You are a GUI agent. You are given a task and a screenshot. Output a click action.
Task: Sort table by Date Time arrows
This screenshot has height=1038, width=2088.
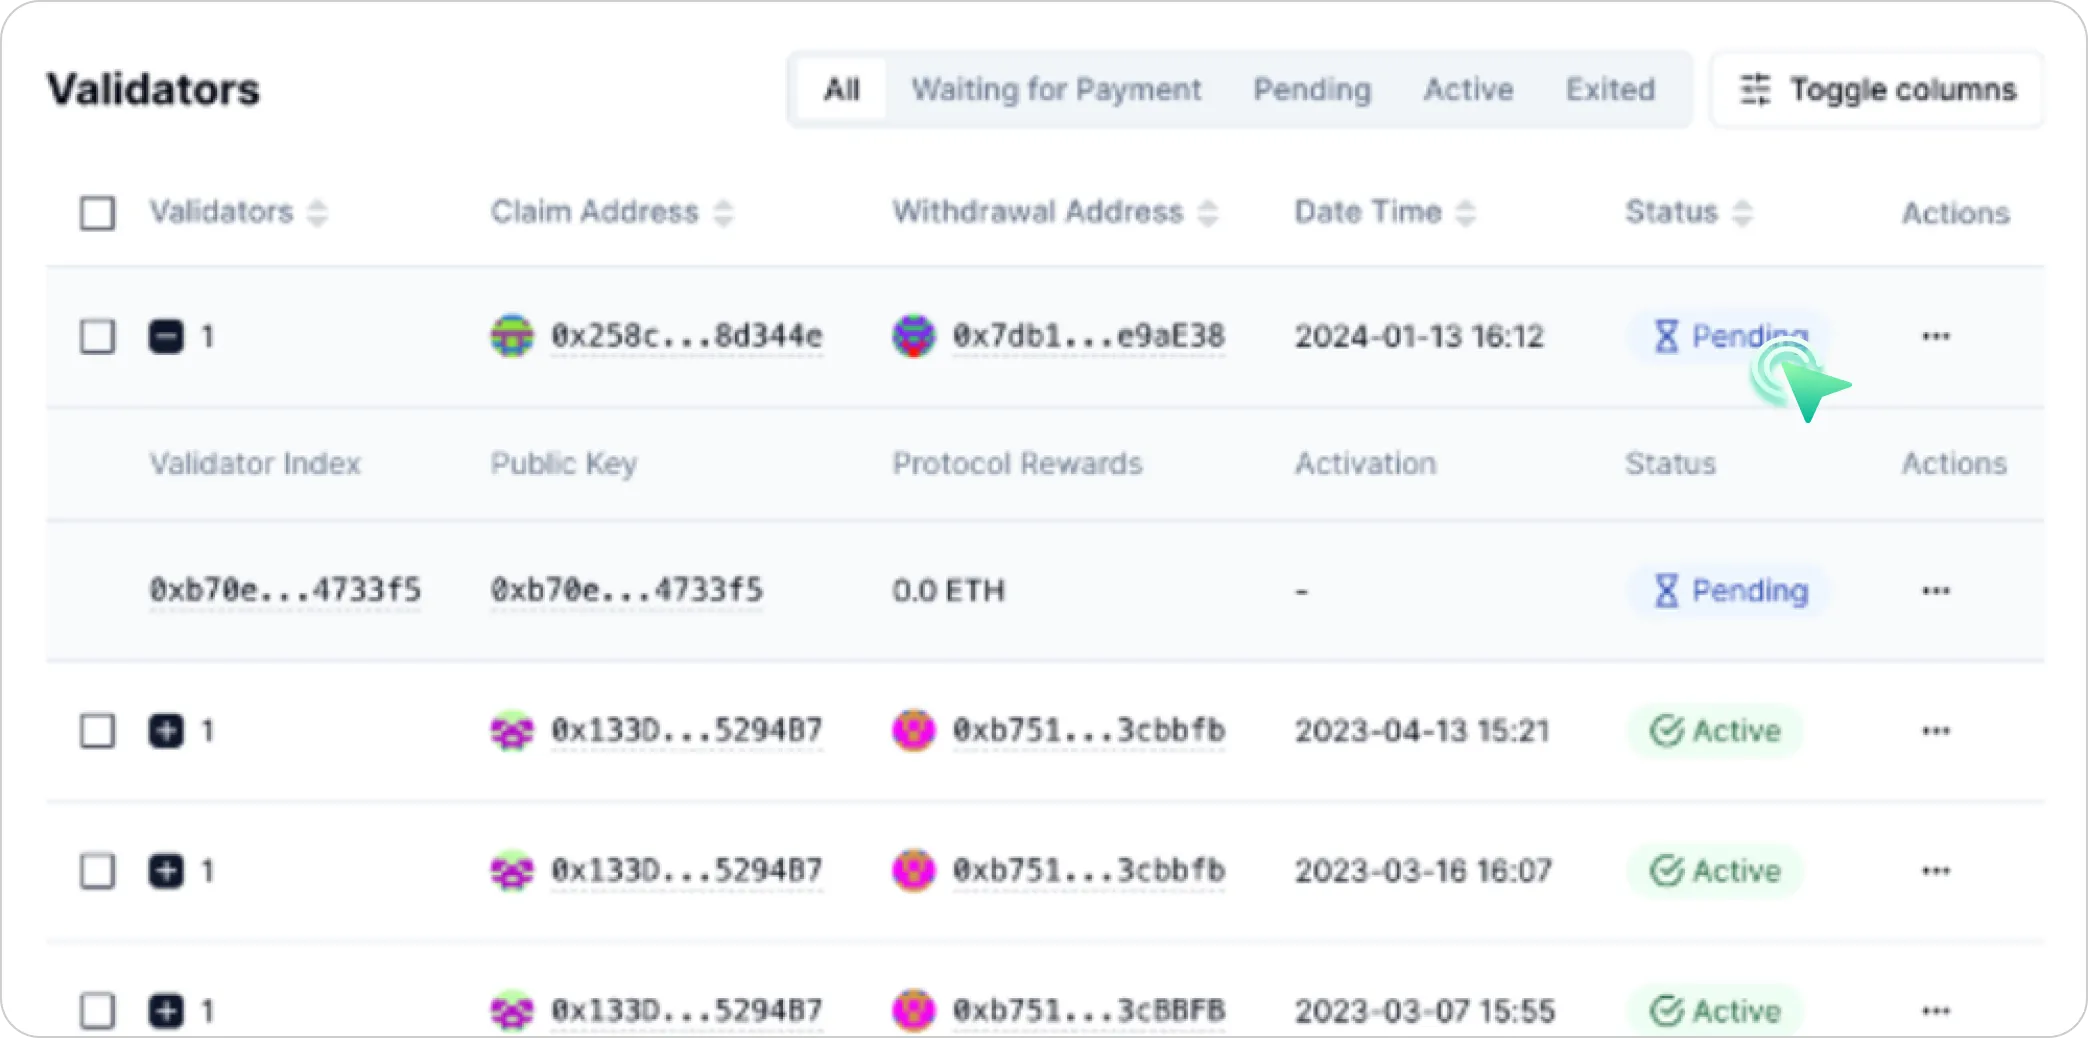(x=1465, y=213)
